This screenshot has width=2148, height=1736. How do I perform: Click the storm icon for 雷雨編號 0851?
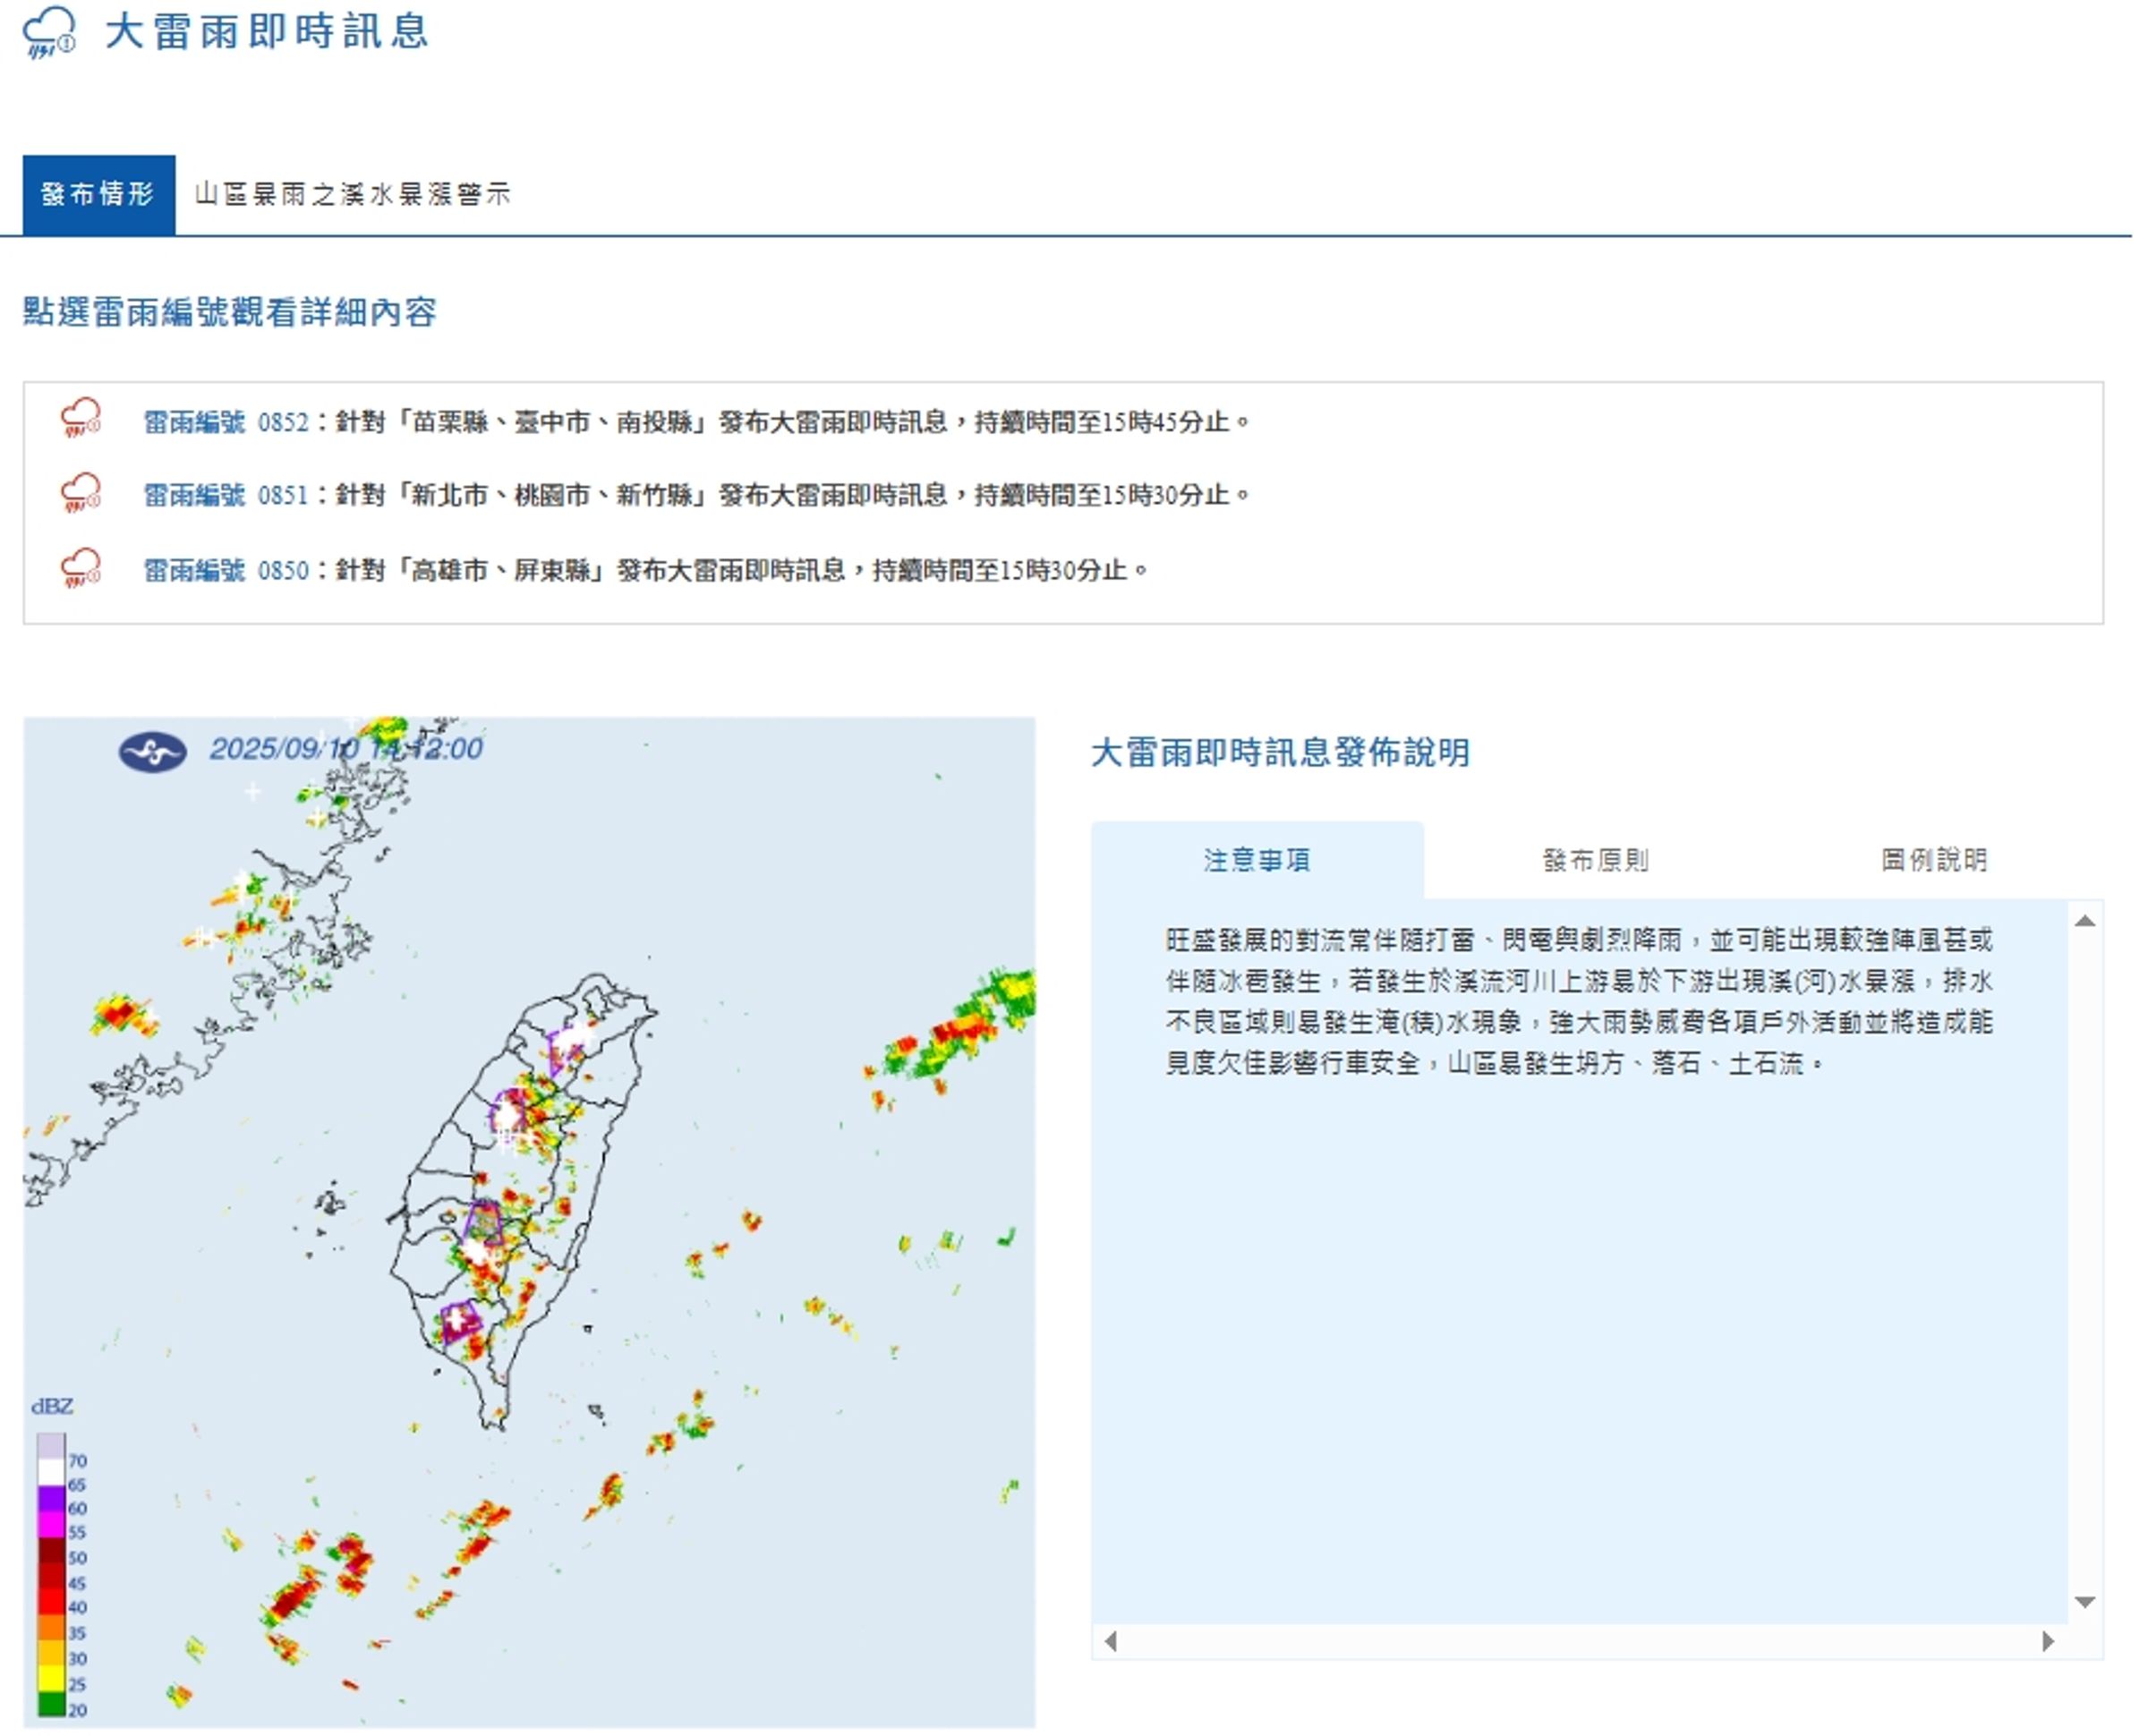pos(81,494)
